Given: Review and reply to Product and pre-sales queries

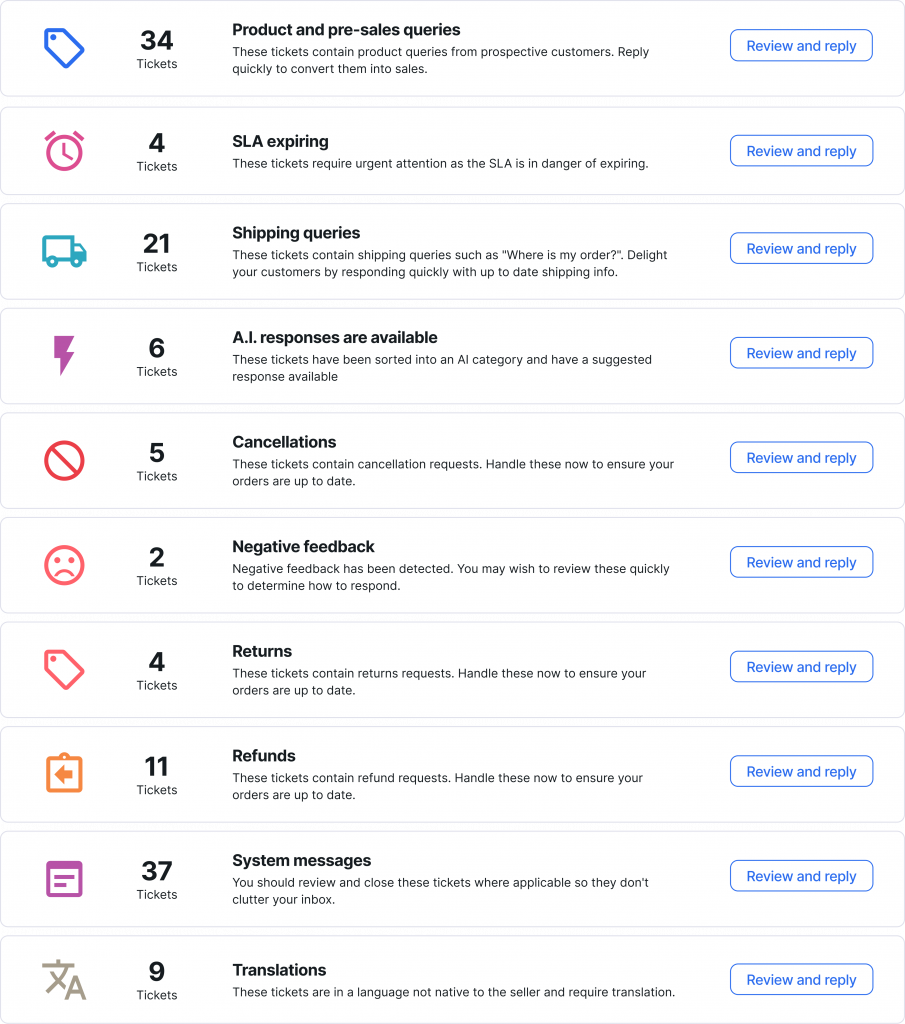Looking at the screenshot, I should [x=801, y=46].
